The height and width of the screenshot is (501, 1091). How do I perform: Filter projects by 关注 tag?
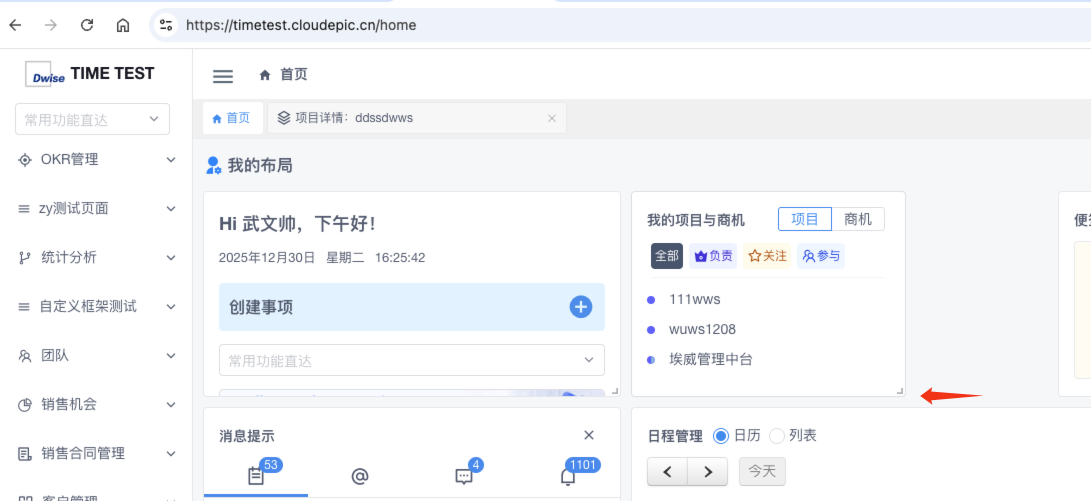pos(767,256)
